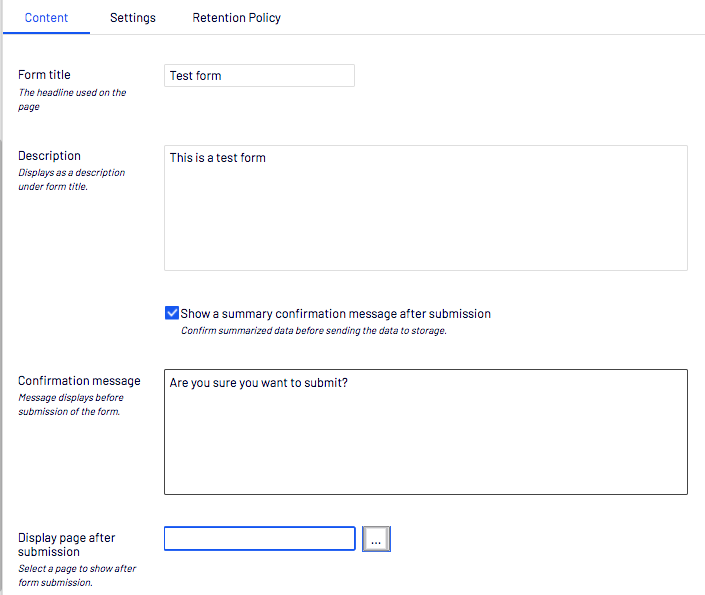Click the 'Form title' label

pyautogui.click(x=44, y=75)
